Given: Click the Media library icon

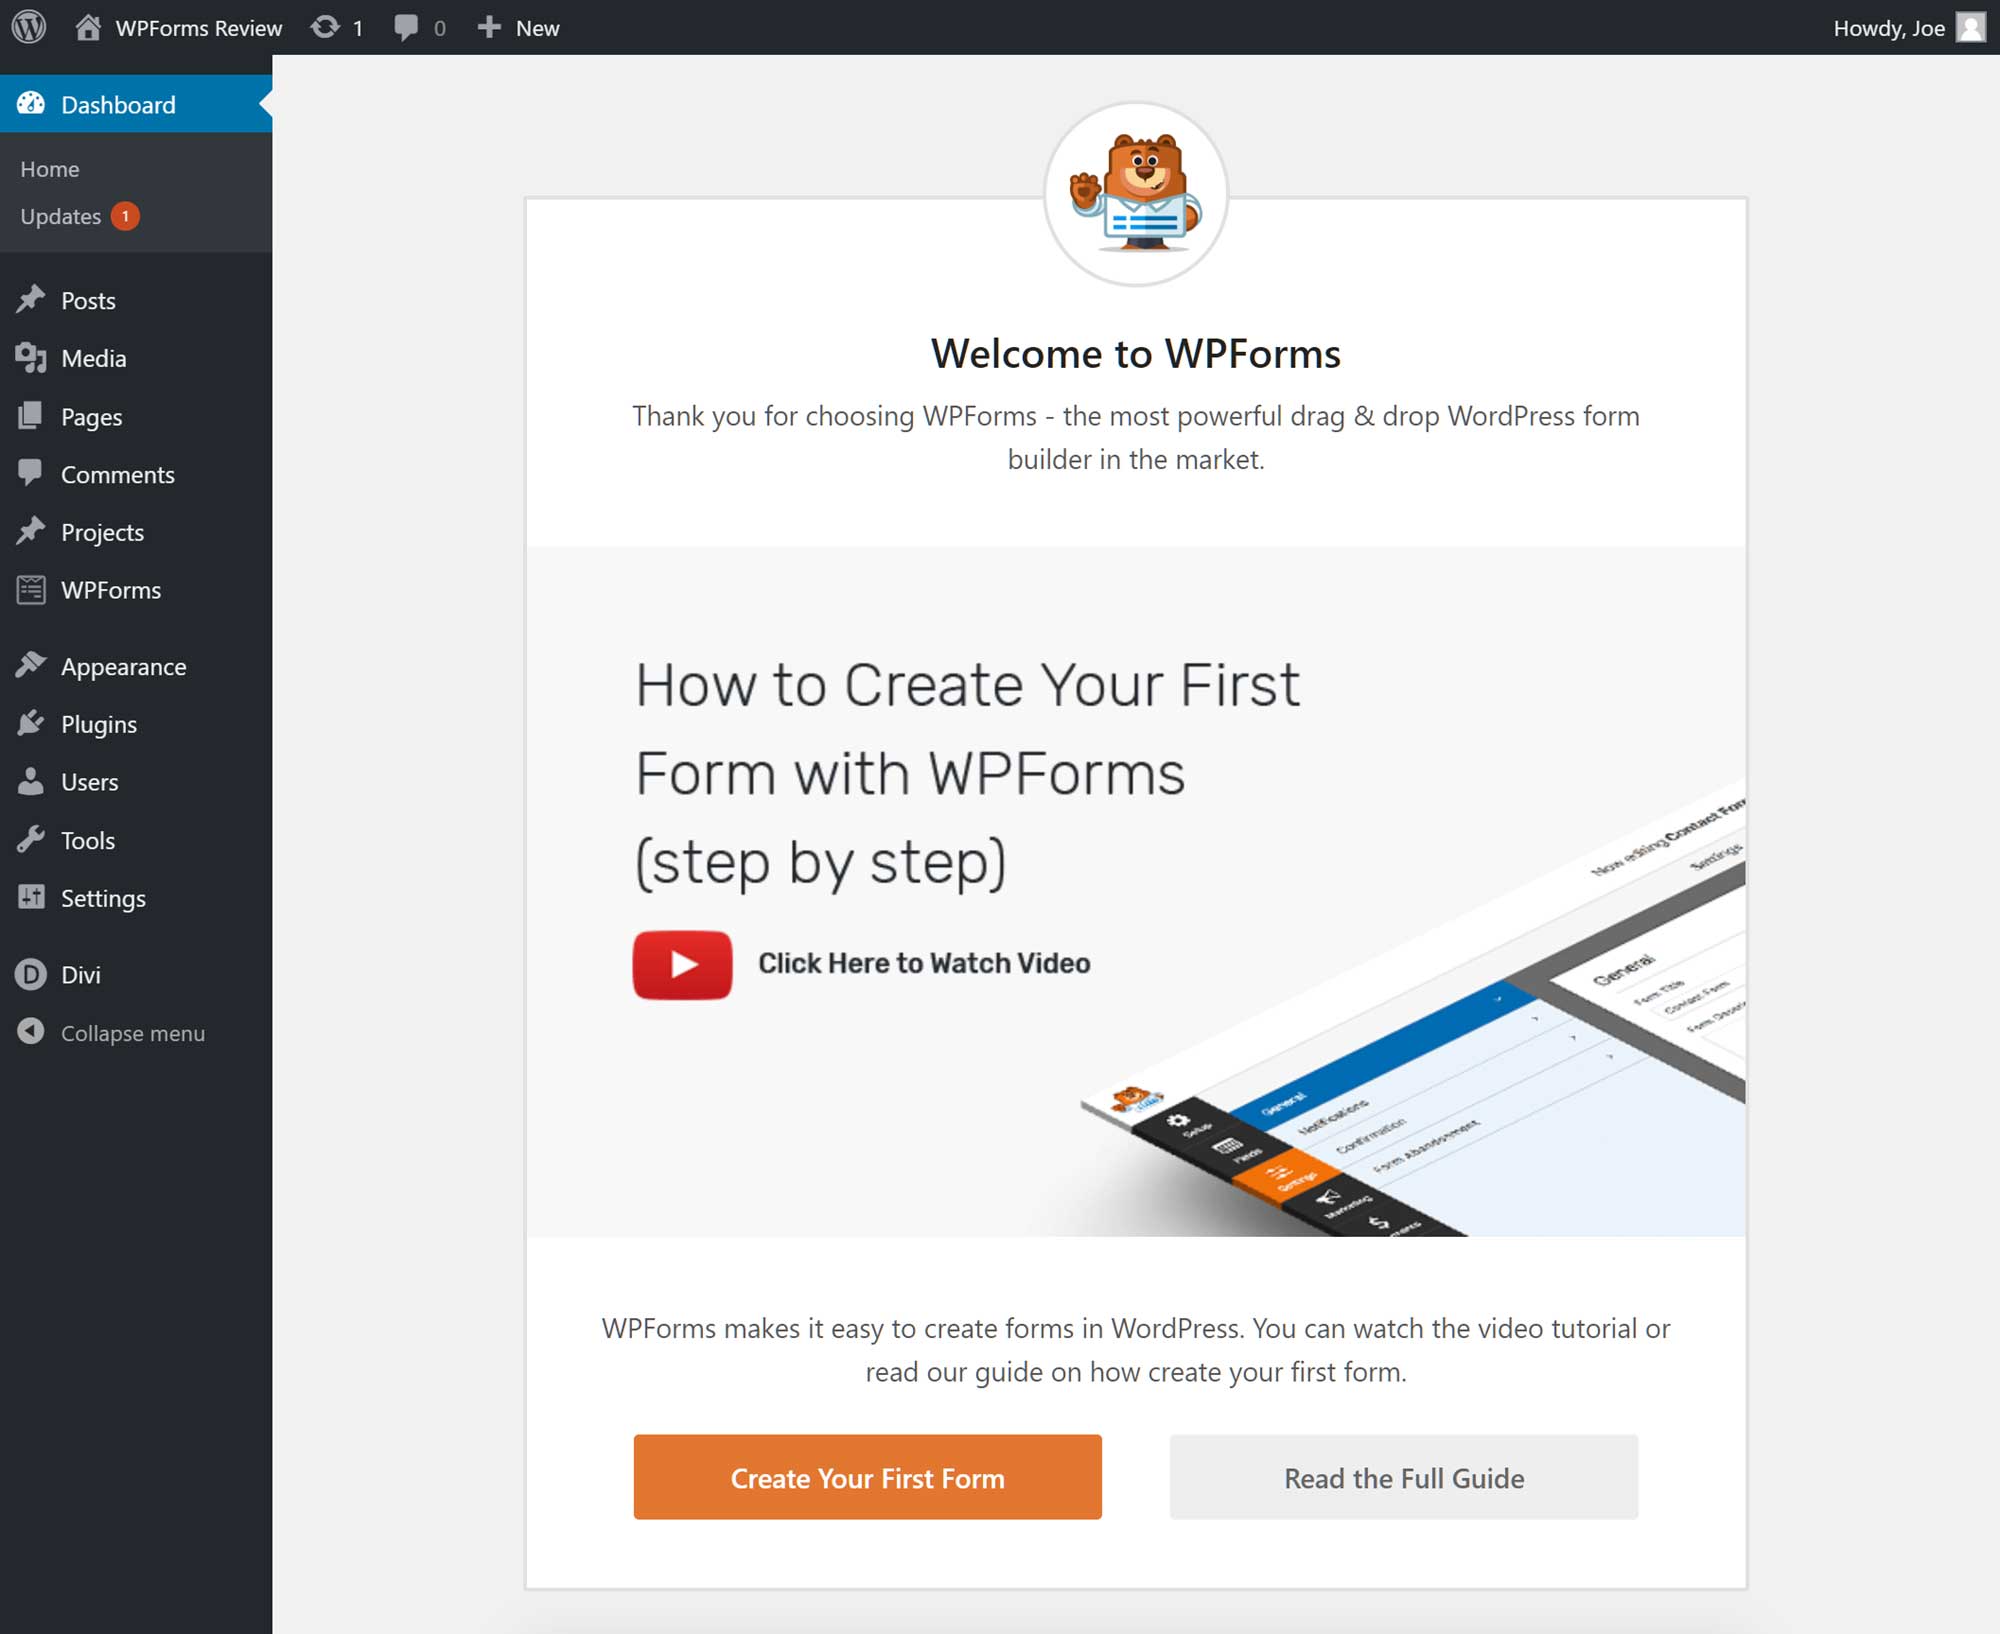Looking at the screenshot, I should point(31,357).
